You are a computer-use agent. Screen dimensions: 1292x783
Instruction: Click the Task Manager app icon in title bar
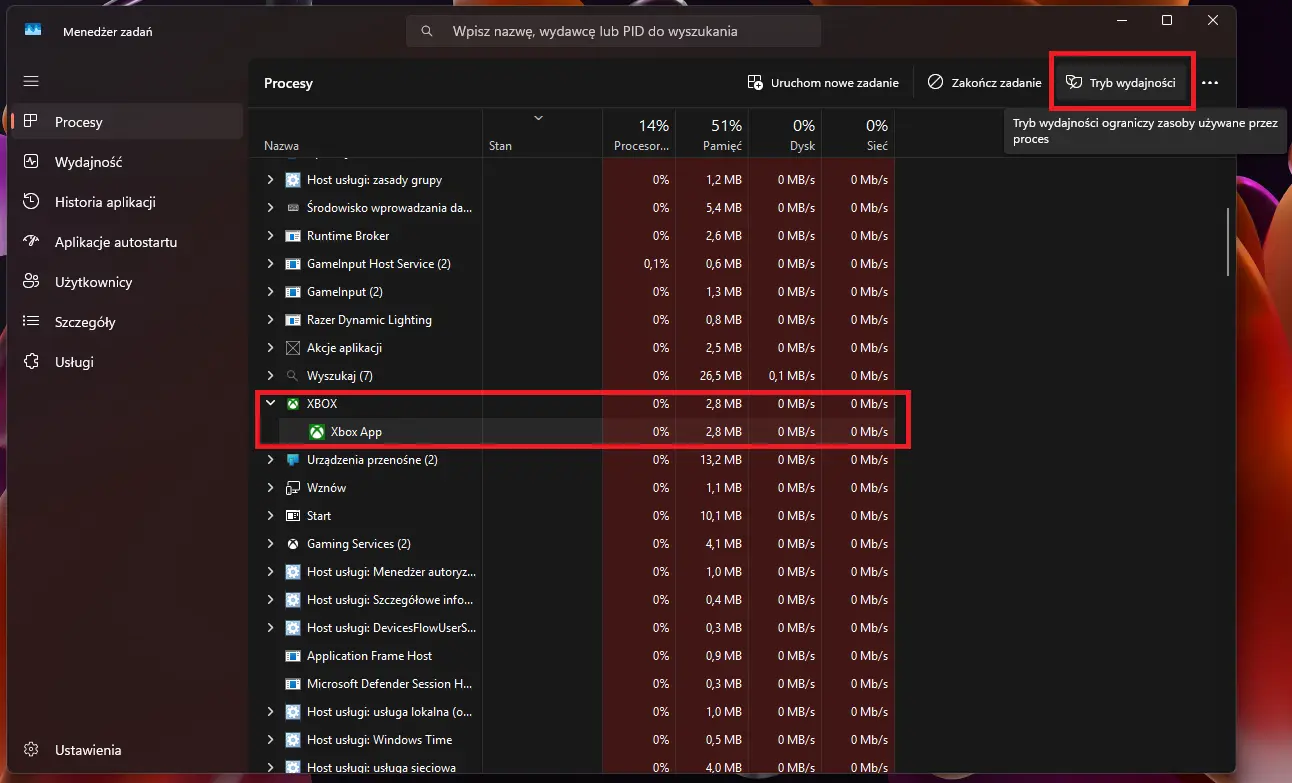[32, 31]
